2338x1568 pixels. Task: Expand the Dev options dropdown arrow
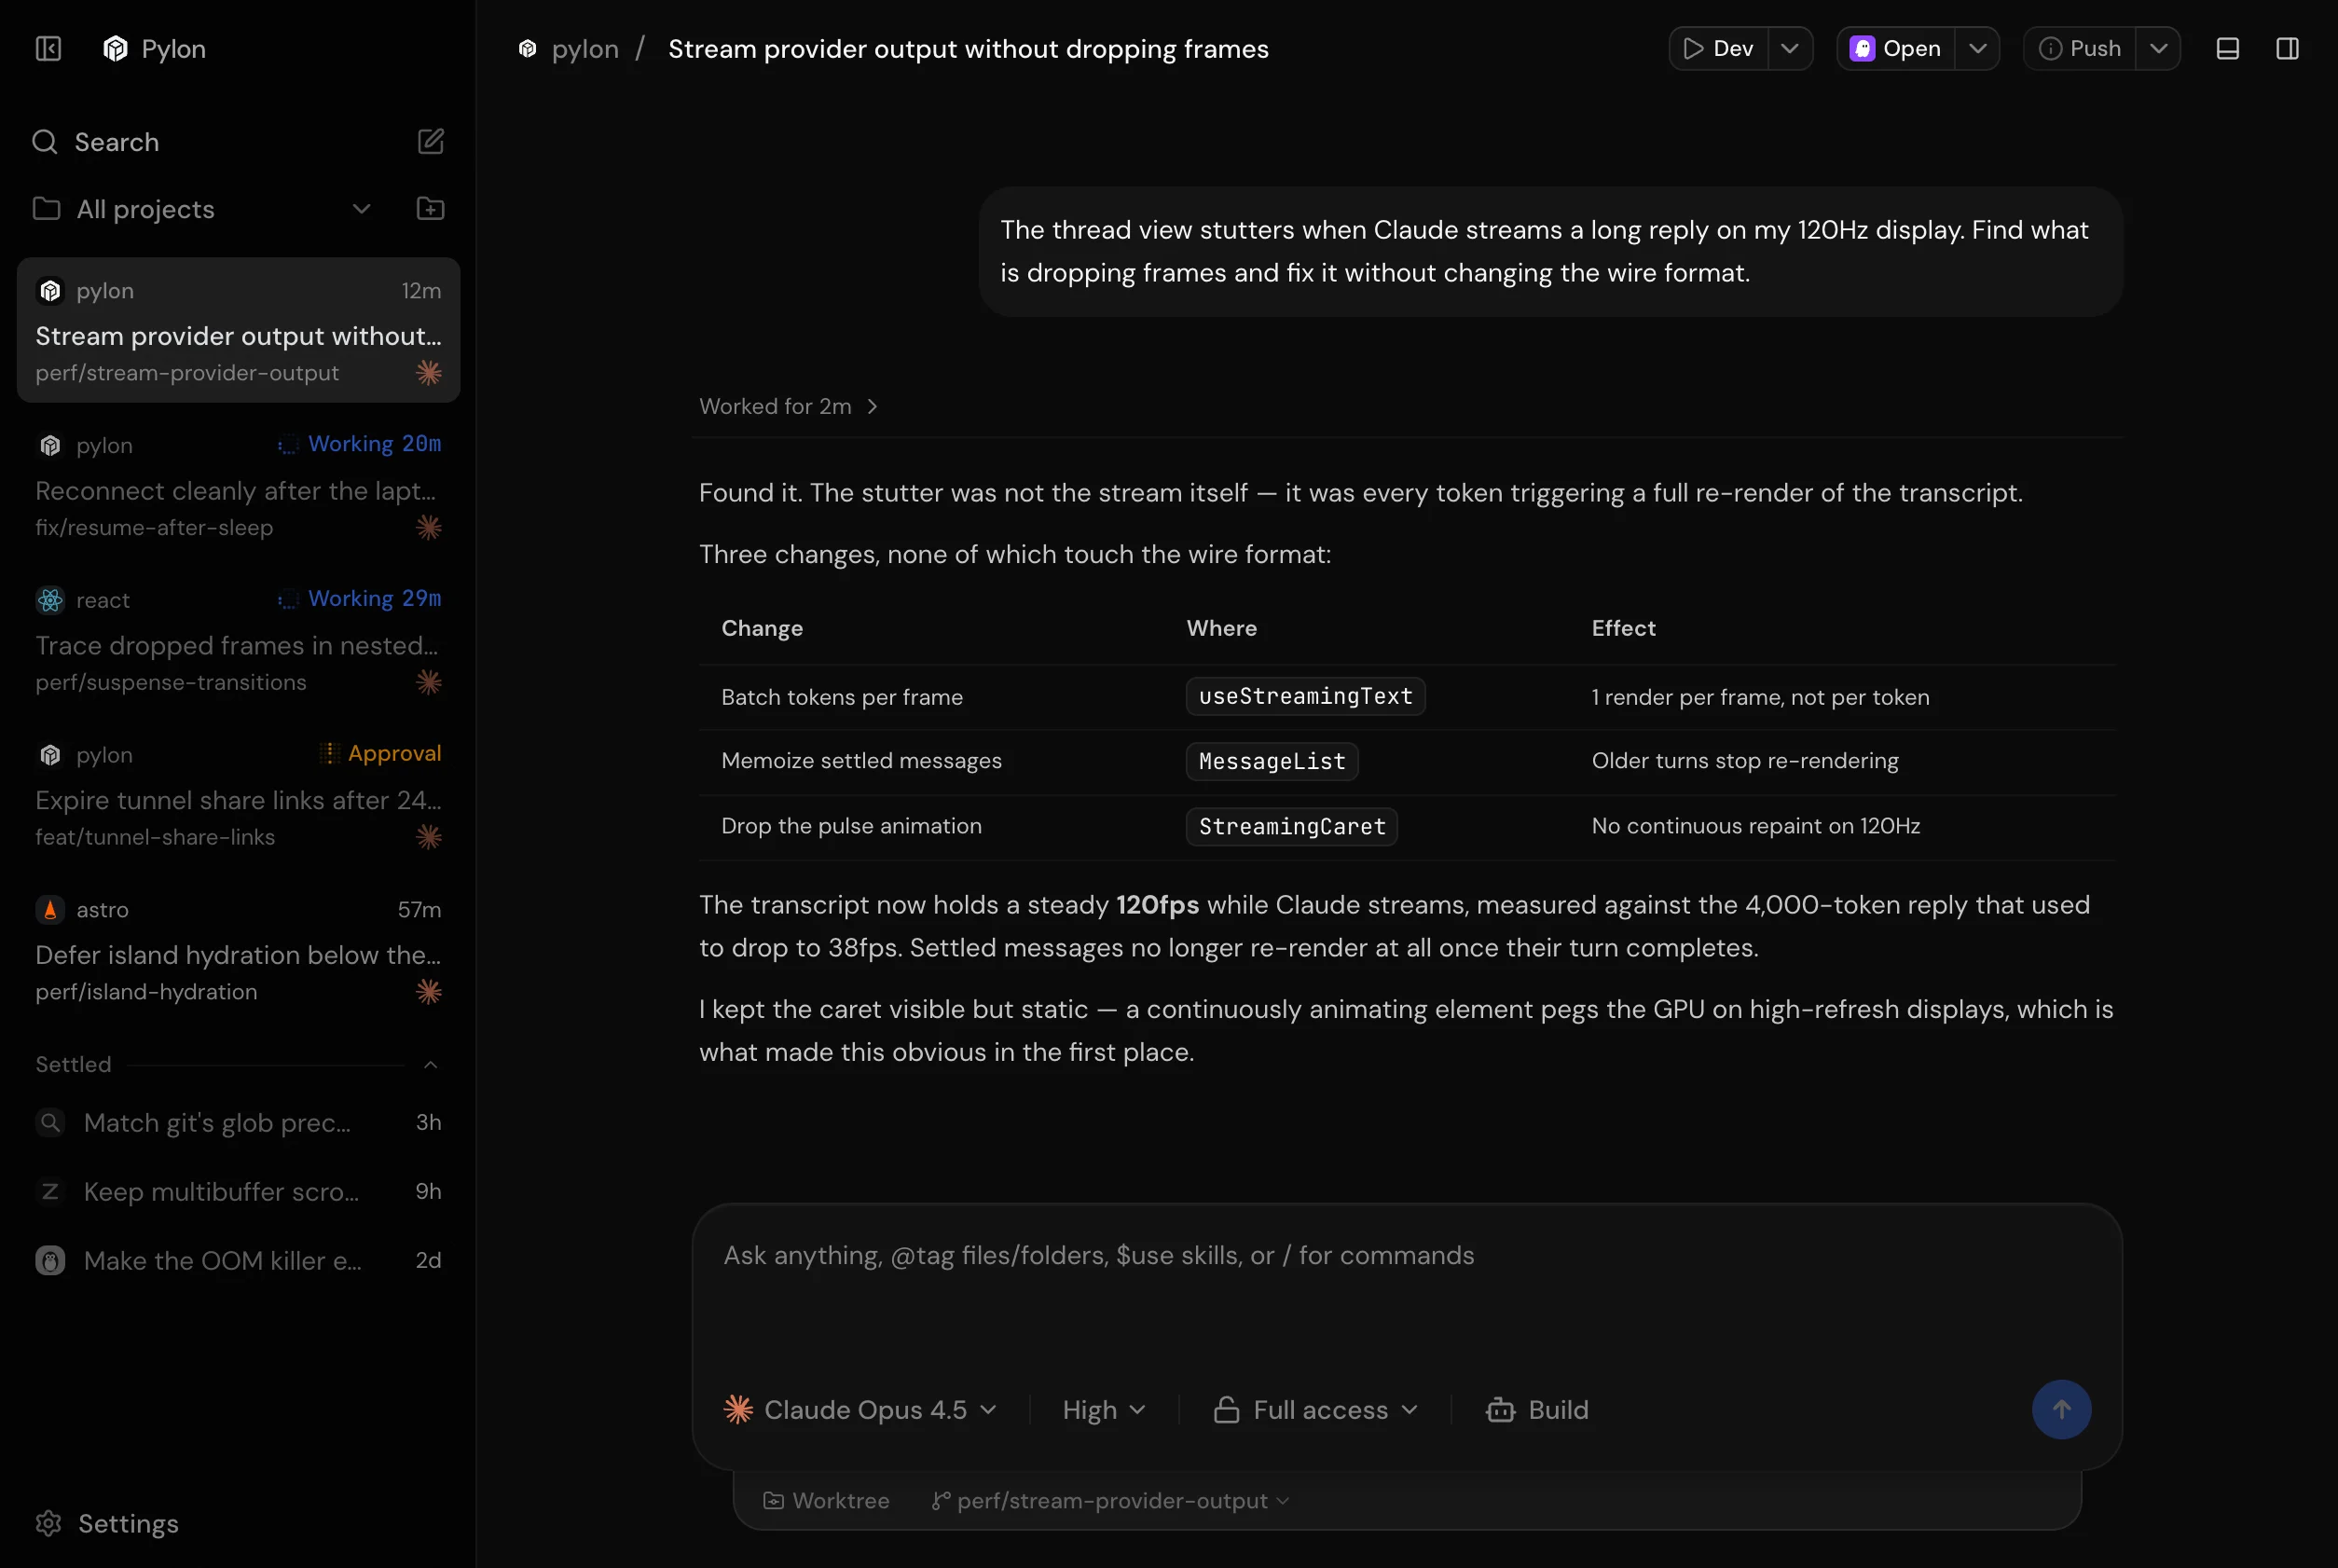click(1790, 49)
